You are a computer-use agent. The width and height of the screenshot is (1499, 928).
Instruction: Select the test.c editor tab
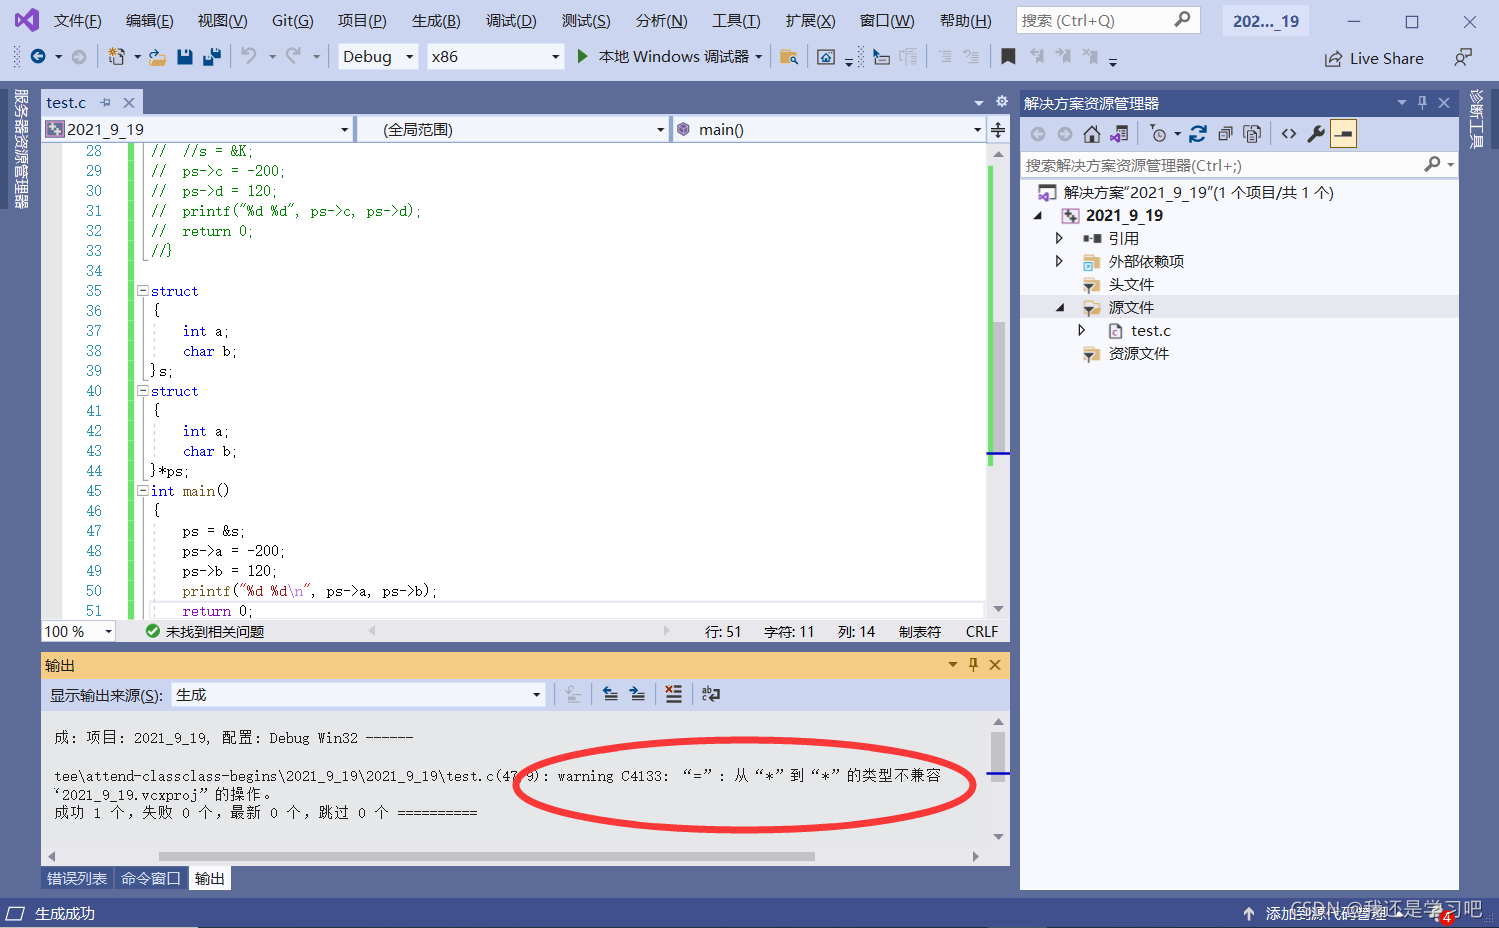click(66, 102)
